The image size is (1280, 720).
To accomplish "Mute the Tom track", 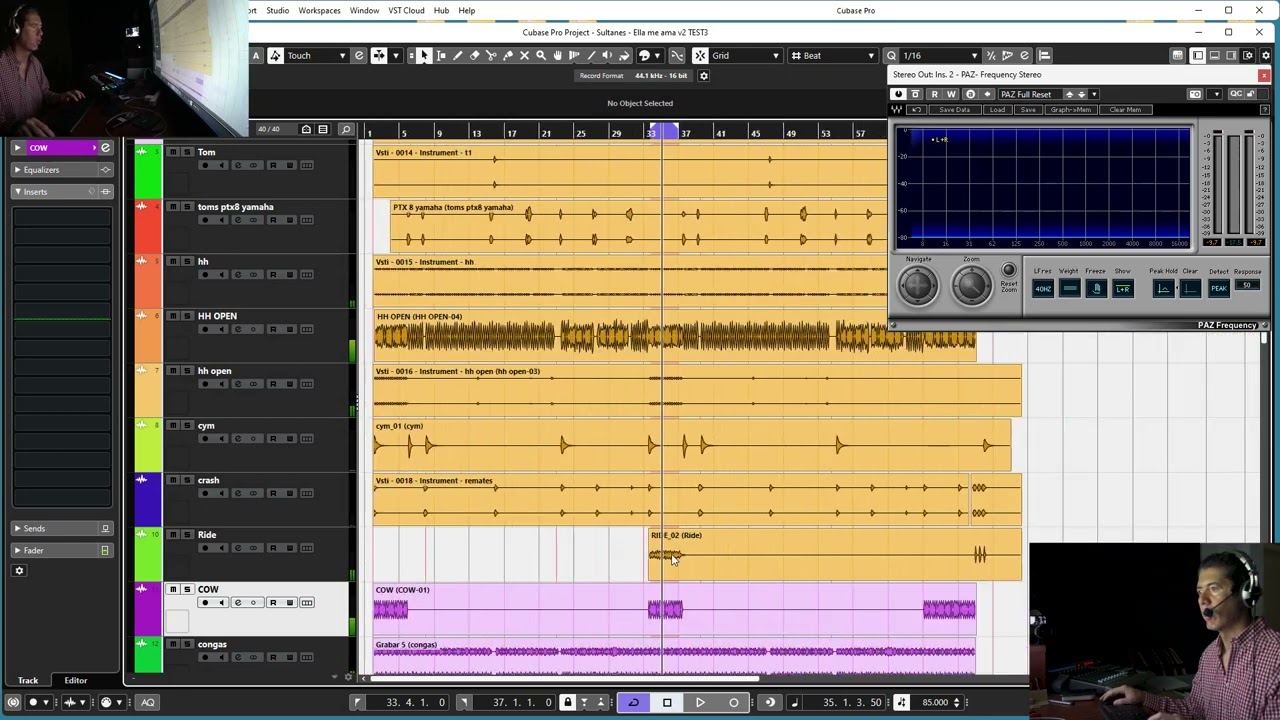I will 173,152.
